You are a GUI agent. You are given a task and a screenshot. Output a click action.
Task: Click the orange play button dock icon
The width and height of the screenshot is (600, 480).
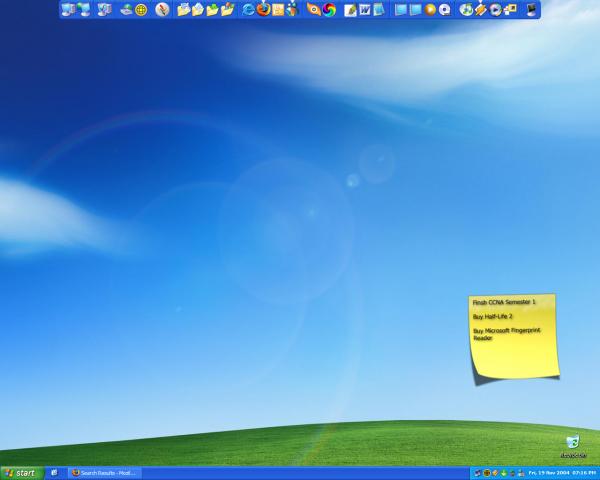tap(430, 10)
